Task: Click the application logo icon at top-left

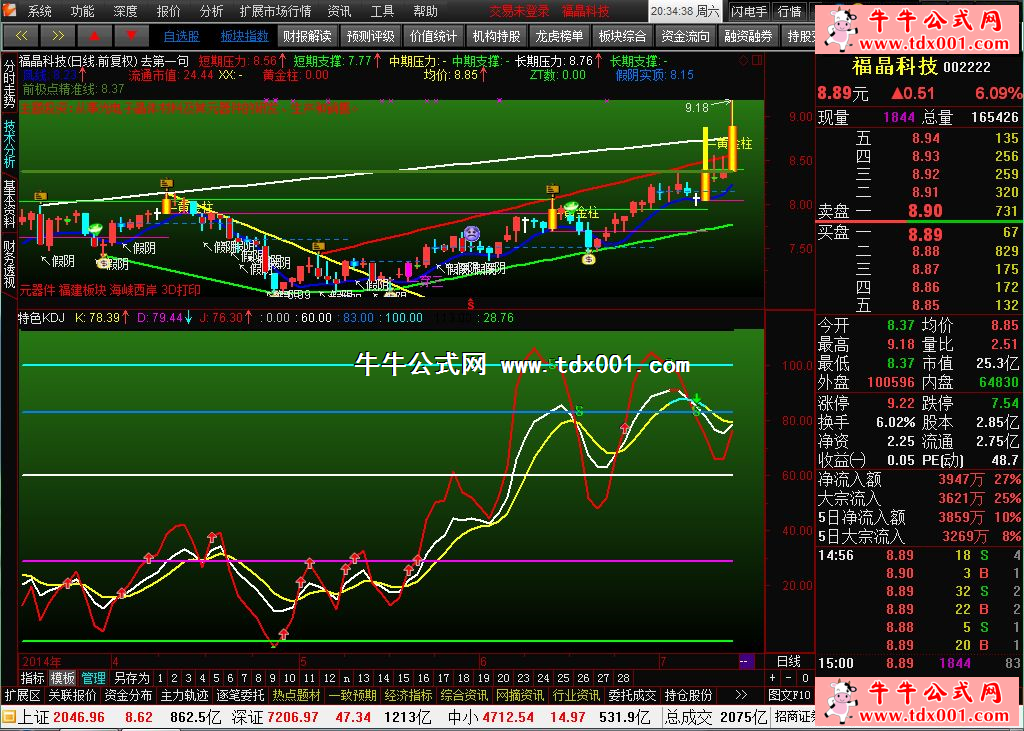Action: point(9,10)
